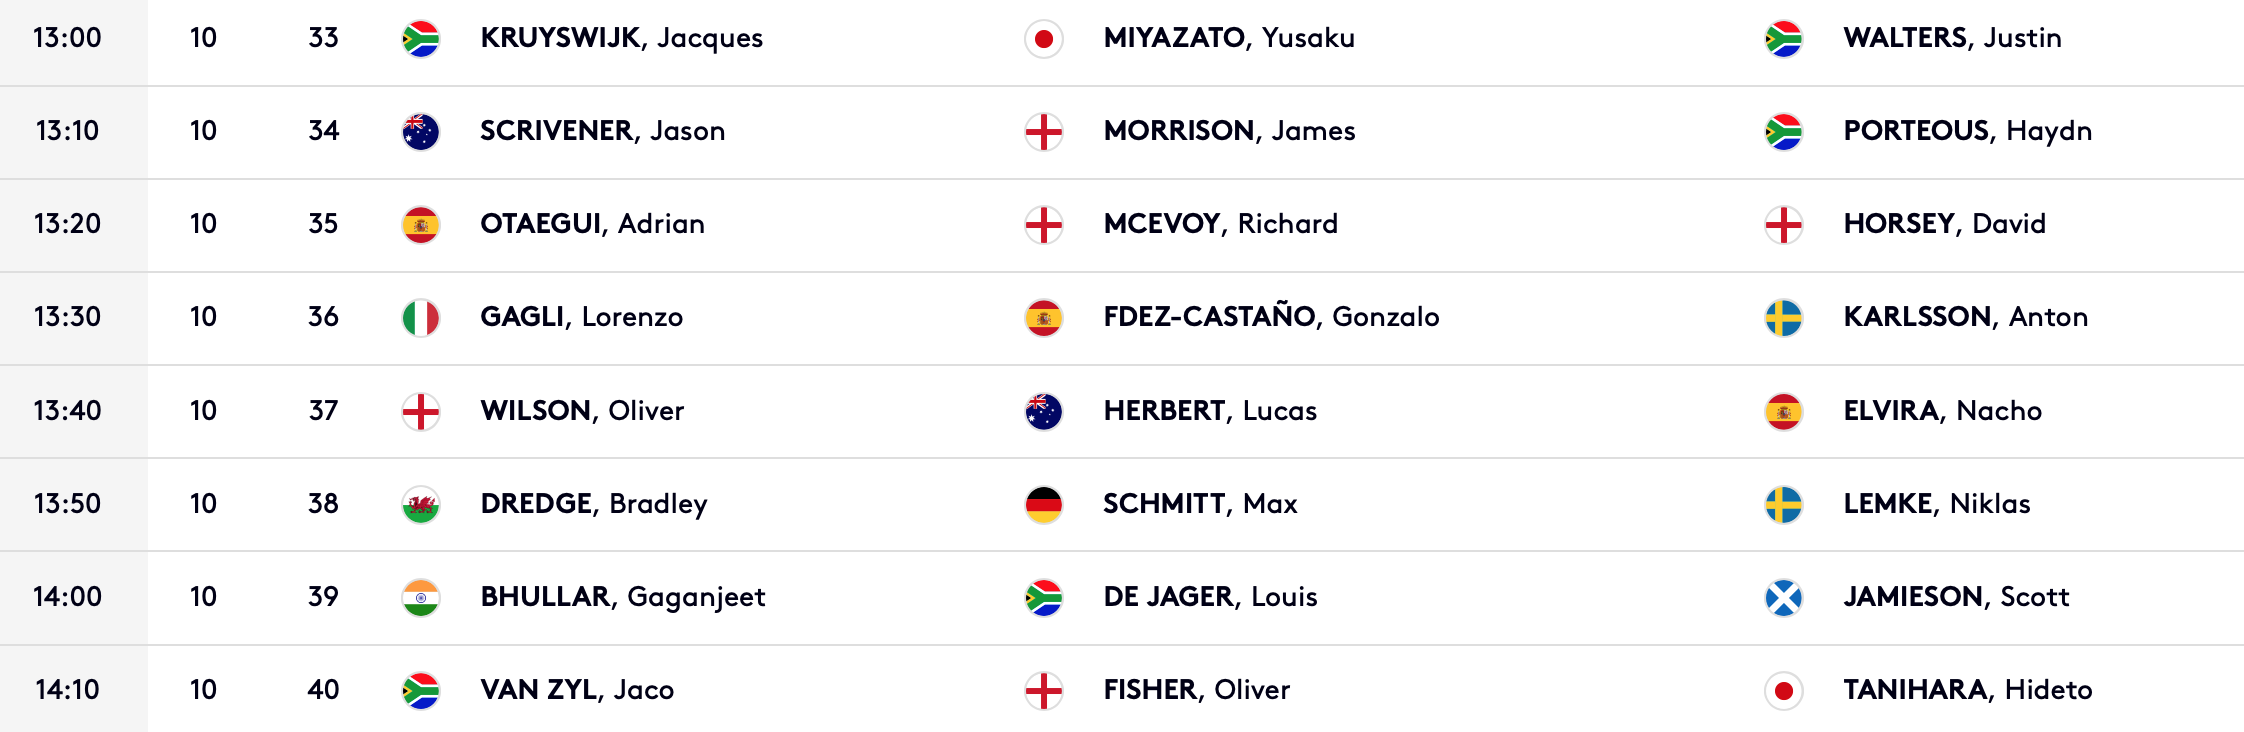Click Wales flag beside DREDGE, Bradley
Viewport: 2244px width, 732px height.
click(420, 505)
